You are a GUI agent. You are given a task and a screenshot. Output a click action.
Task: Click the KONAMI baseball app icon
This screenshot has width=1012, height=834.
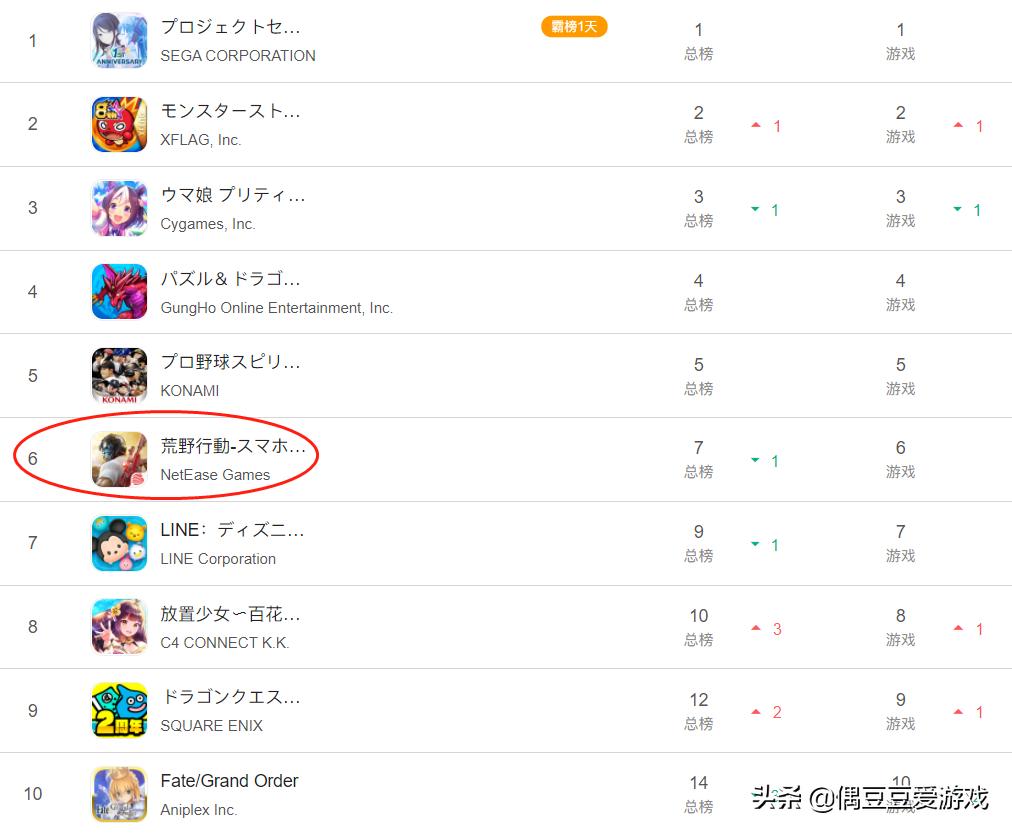(x=119, y=376)
